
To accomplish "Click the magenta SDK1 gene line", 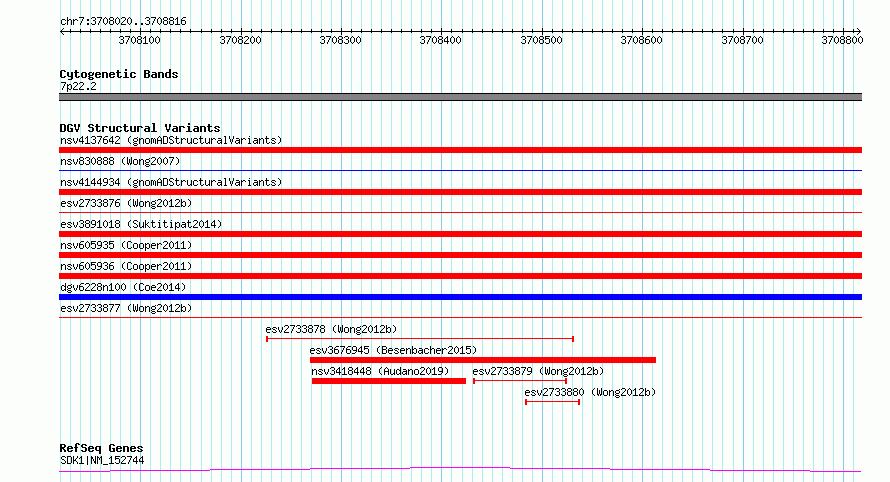I will [460, 470].
